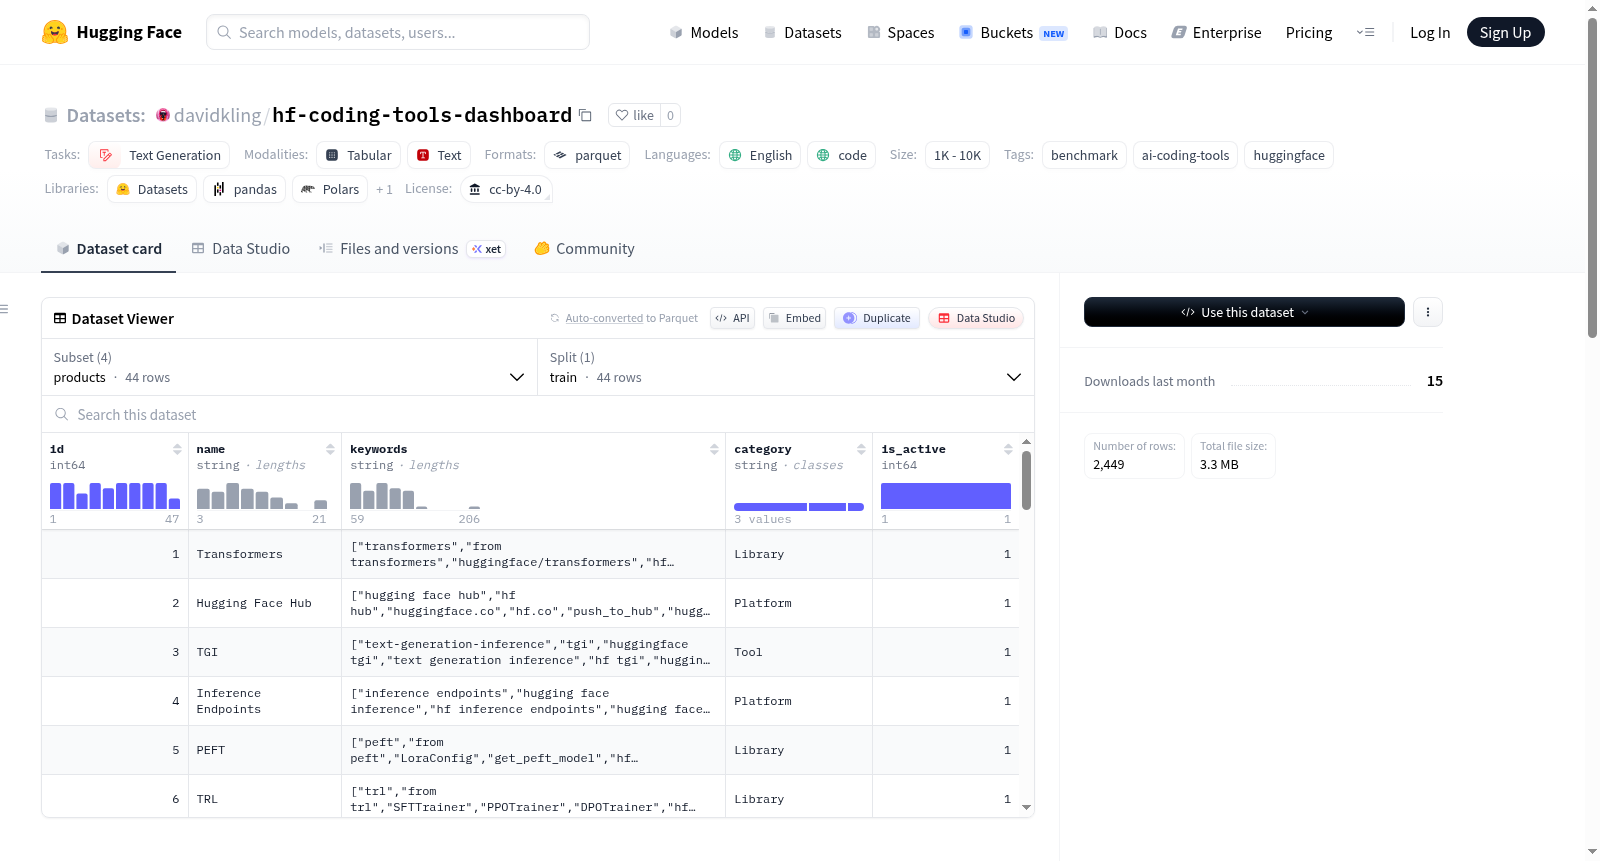Open the more options three-dot menu

click(1428, 312)
